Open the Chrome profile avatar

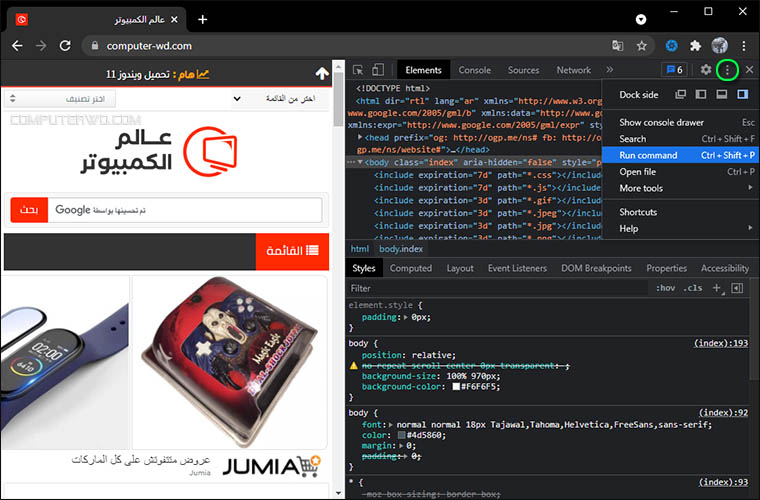pos(719,46)
